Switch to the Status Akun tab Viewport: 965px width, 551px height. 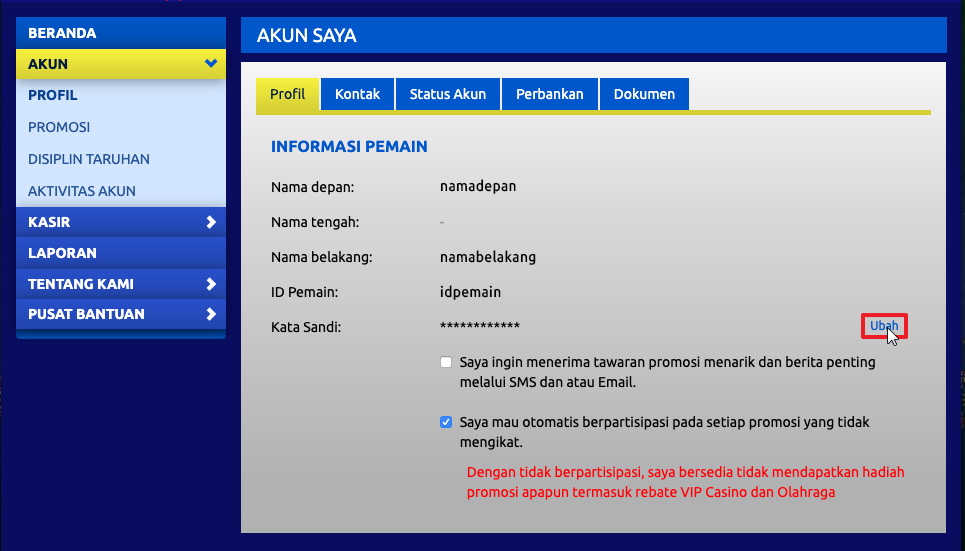coord(448,94)
